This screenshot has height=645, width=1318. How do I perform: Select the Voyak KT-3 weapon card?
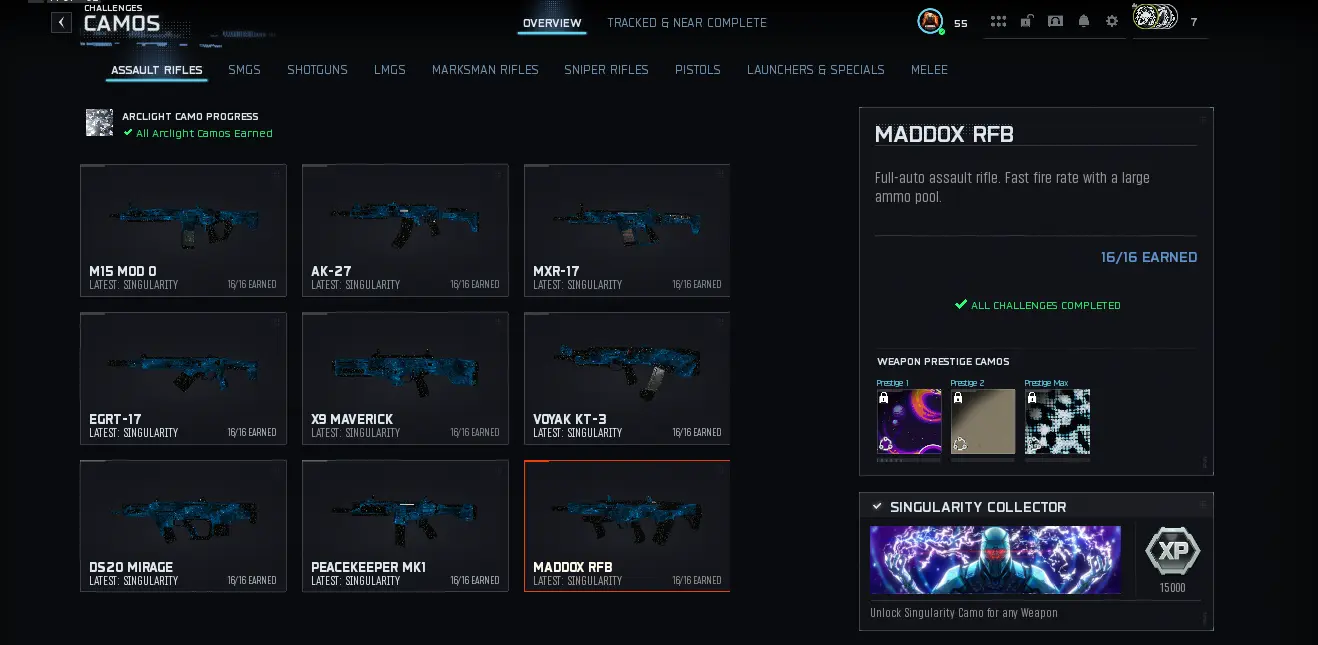[627, 379]
